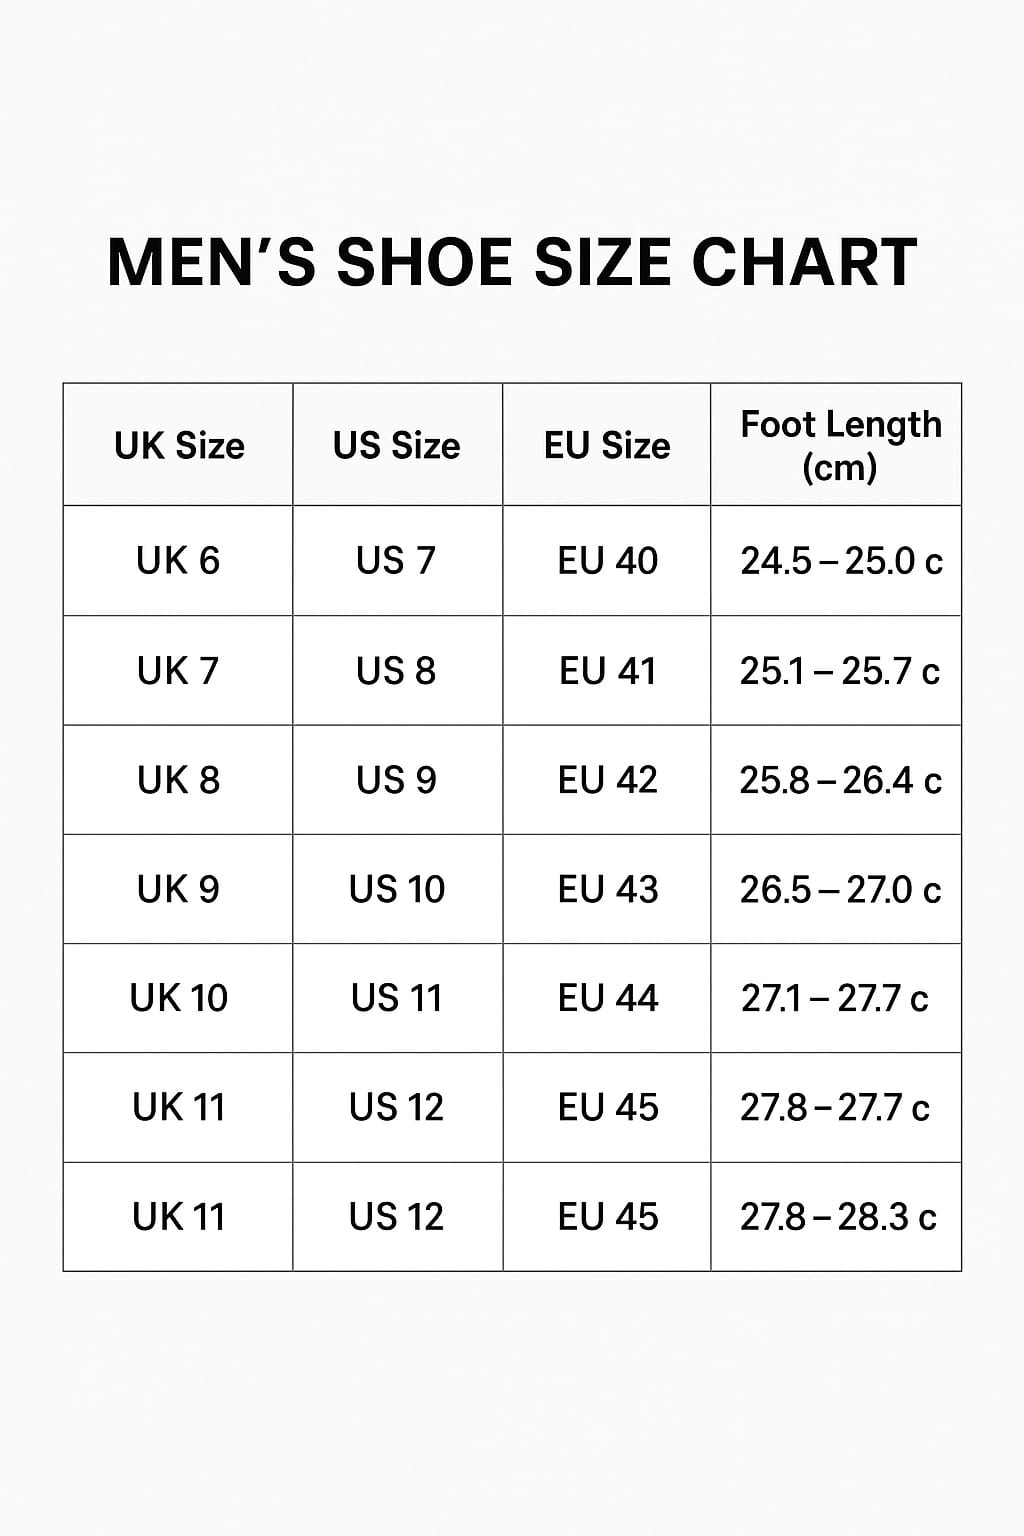Click the 24.5 – 25.0 foot length cell
Viewport: 1024px width, 1536px height.
click(840, 561)
